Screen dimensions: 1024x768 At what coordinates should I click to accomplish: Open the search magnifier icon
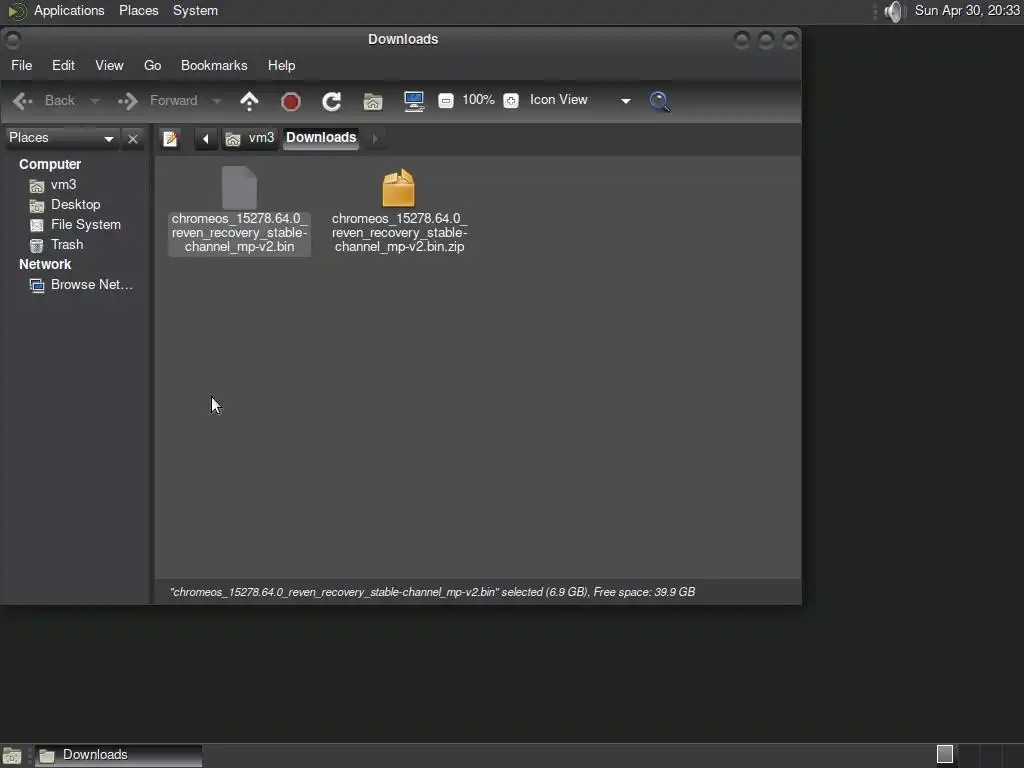pos(660,101)
